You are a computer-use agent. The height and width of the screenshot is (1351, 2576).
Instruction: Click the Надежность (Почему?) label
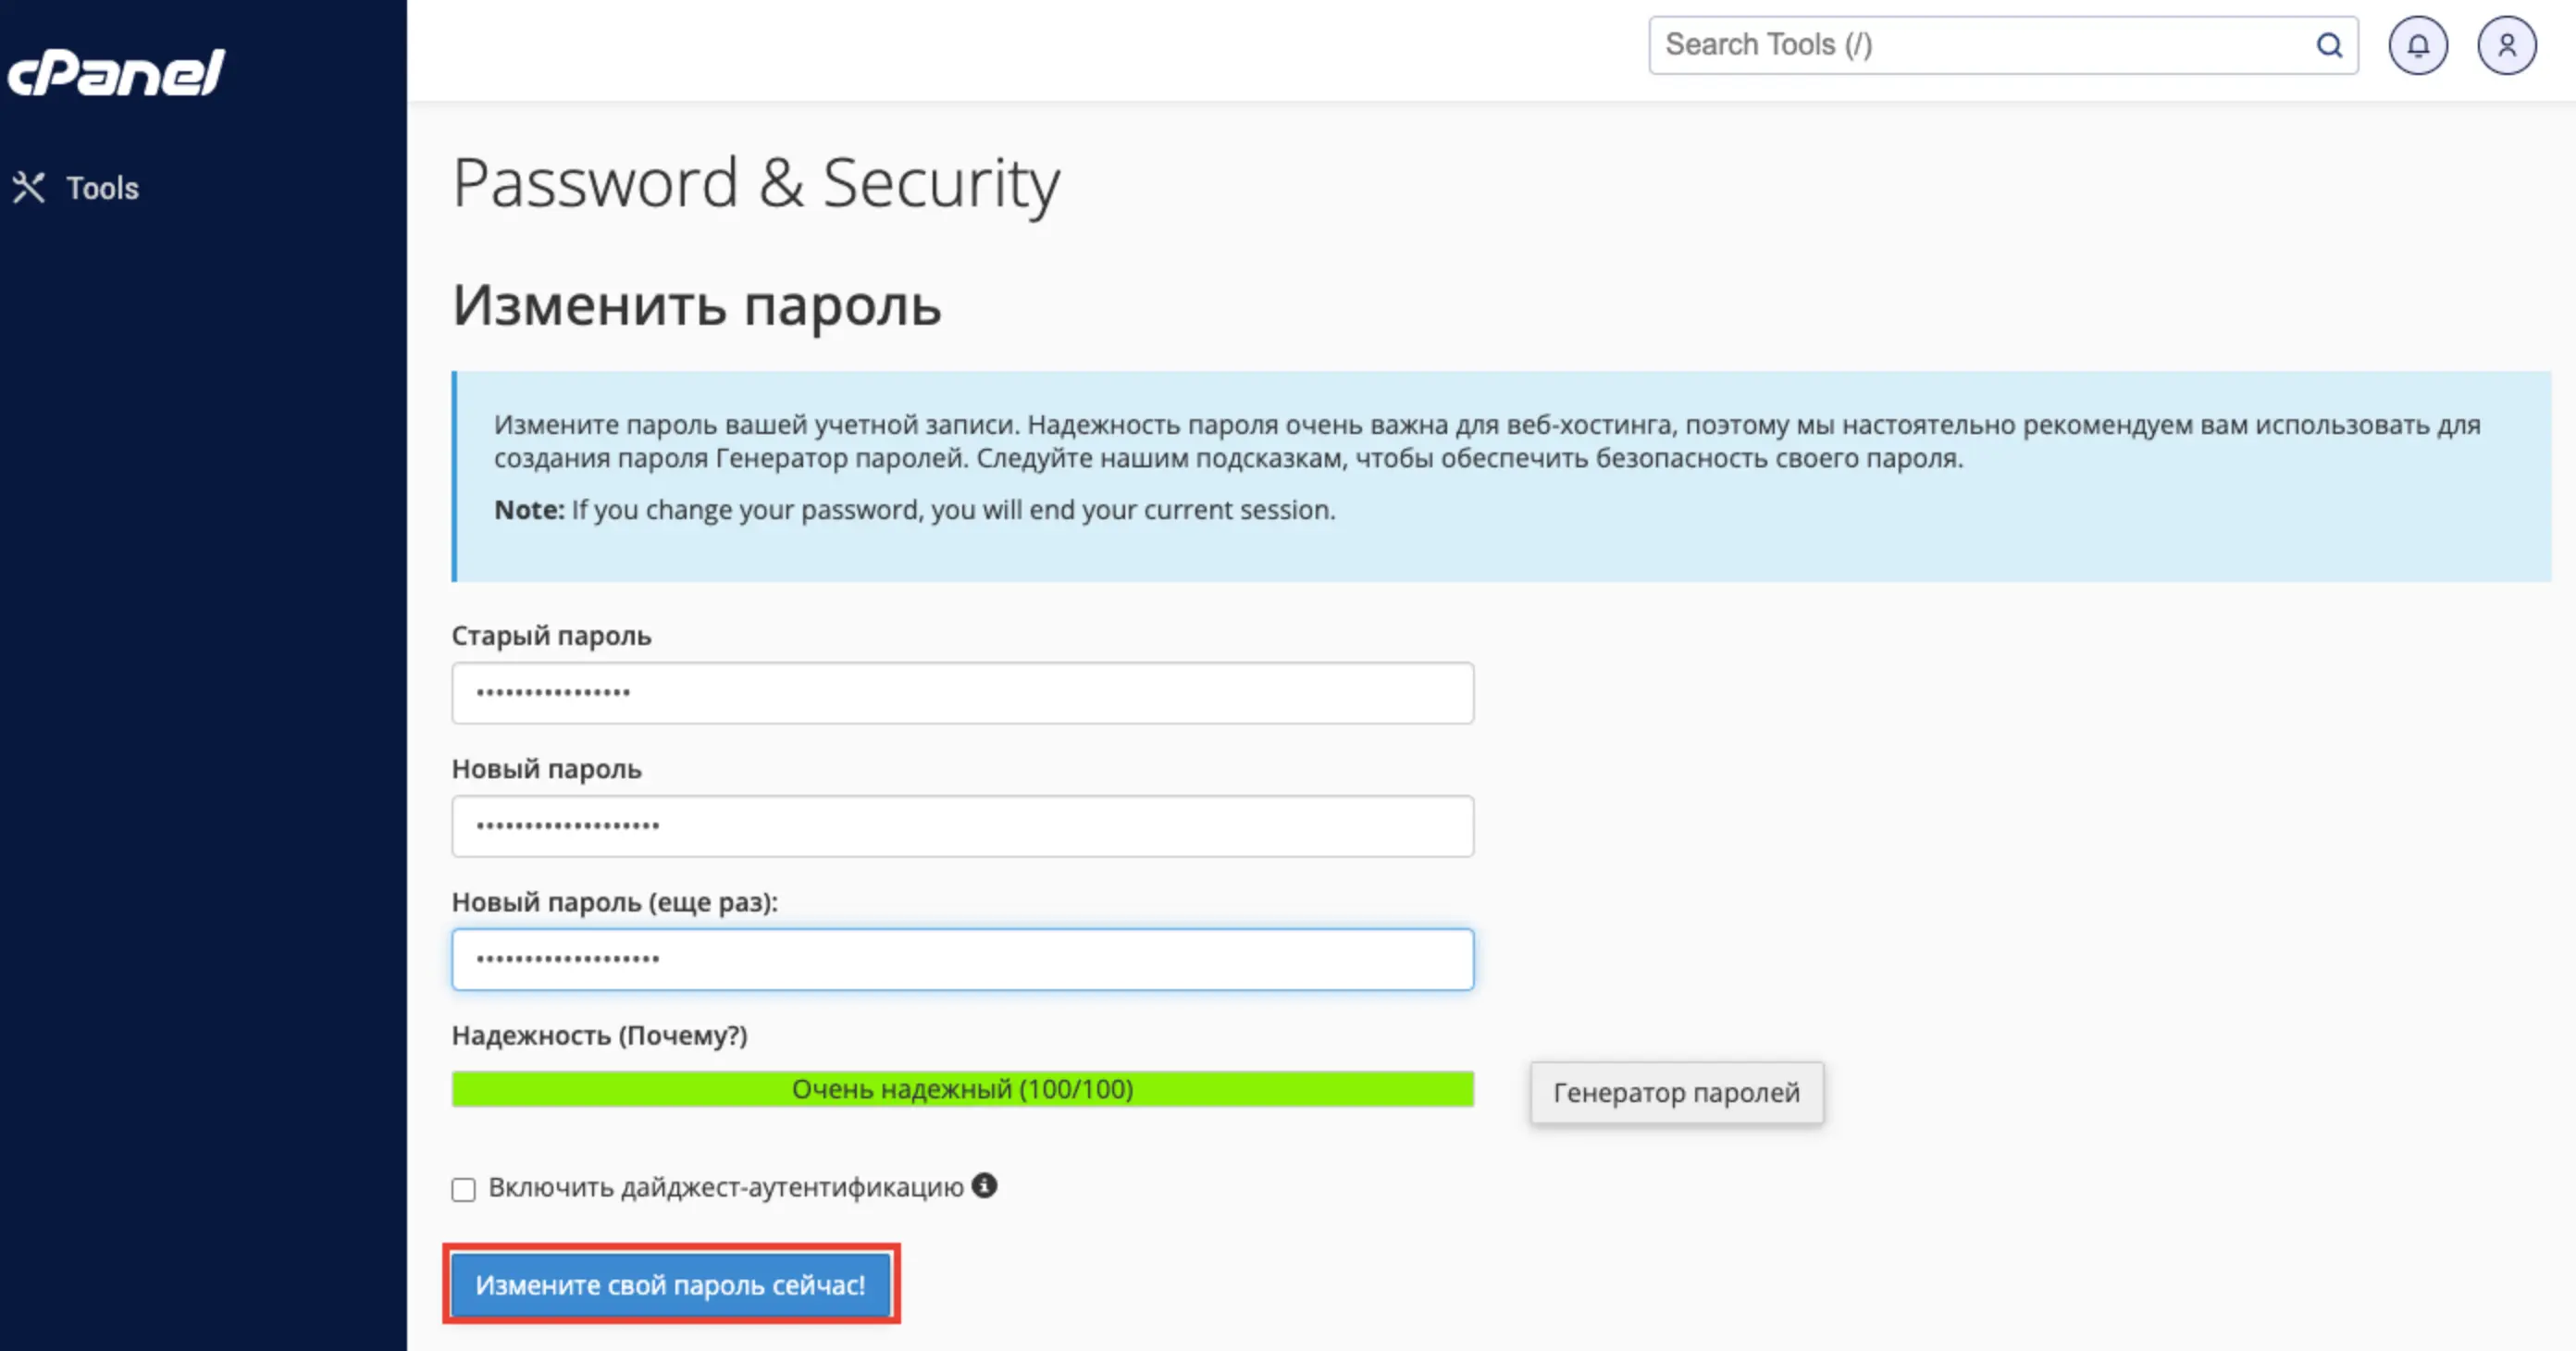coord(600,1035)
